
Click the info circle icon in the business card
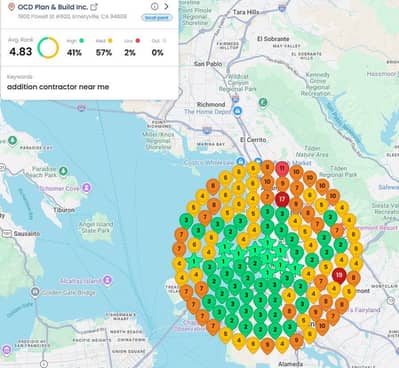tap(154, 6)
